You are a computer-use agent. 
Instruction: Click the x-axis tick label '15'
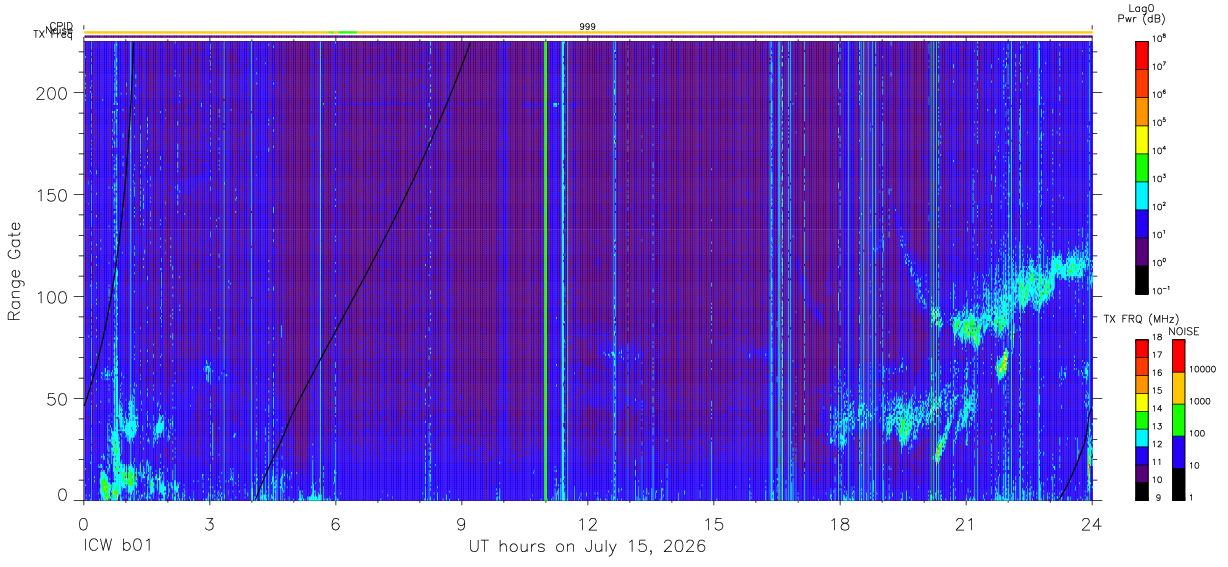714,523
